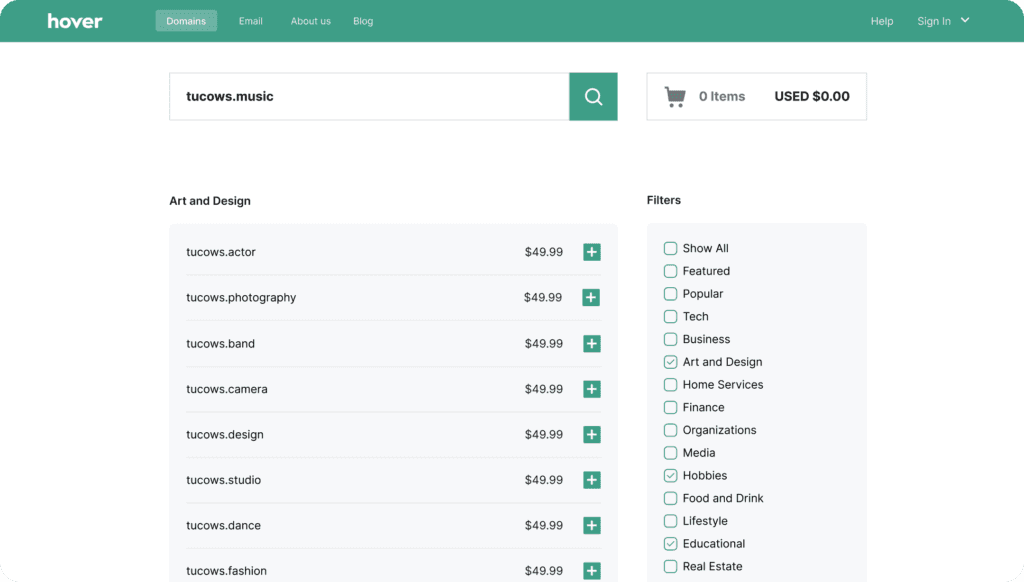Open the Email nav item
Image resolution: width=1024 pixels, height=582 pixels.
251,21
